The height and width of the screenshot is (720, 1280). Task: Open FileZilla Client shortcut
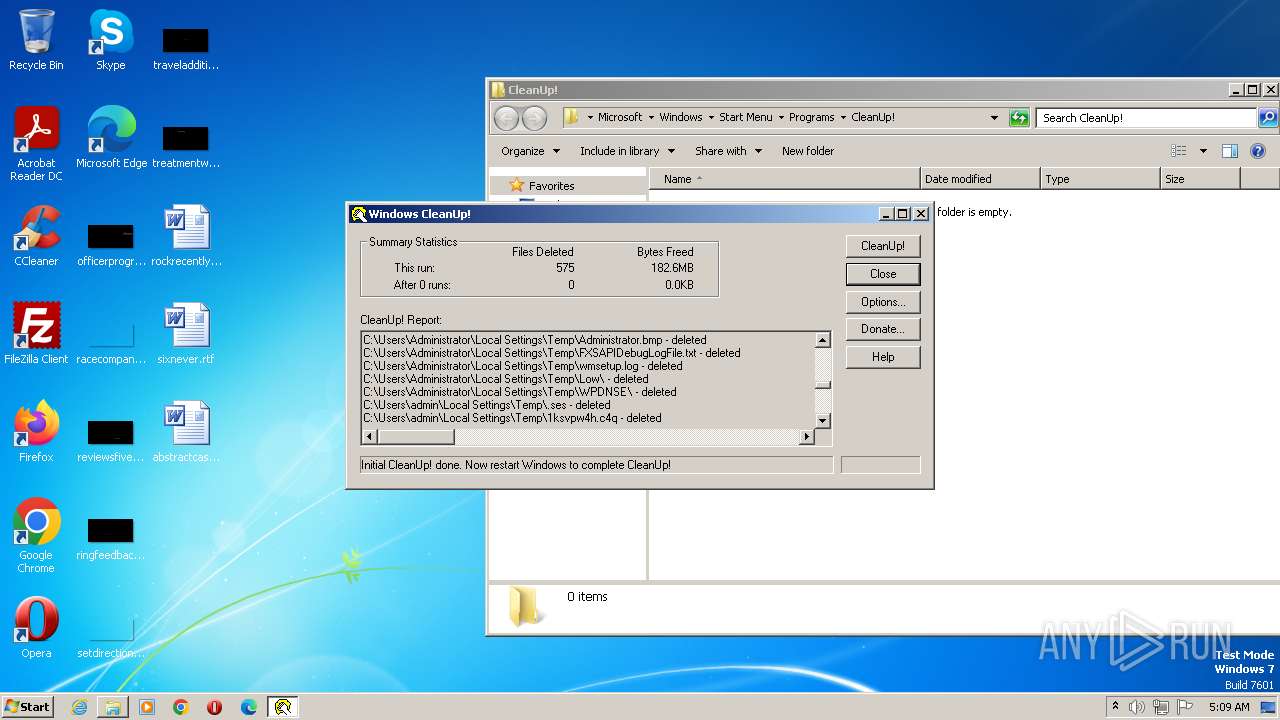tap(36, 334)
